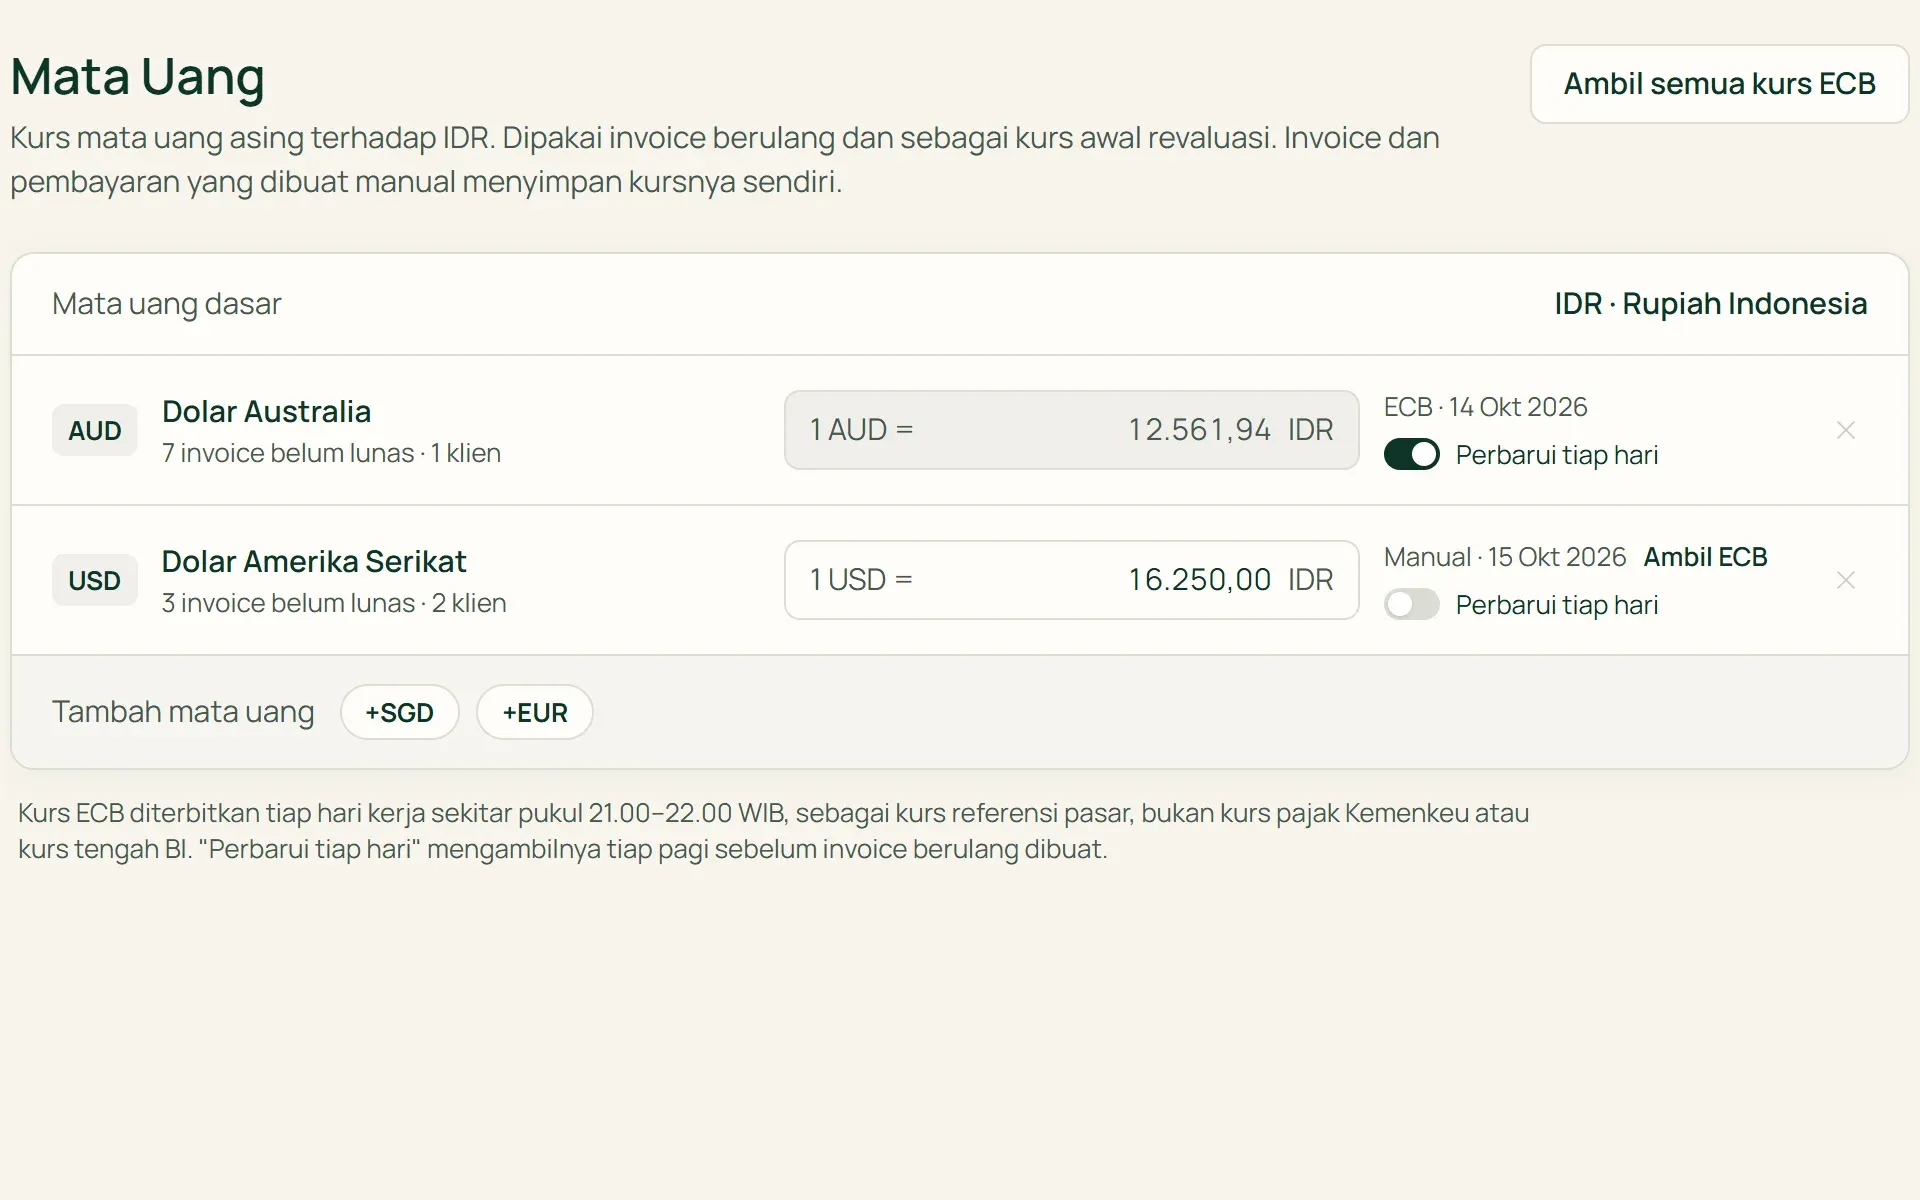This screenshot has width=1920, height=1200.
Task: Click the USD currency code badge
Action: (x=95, y=580)
